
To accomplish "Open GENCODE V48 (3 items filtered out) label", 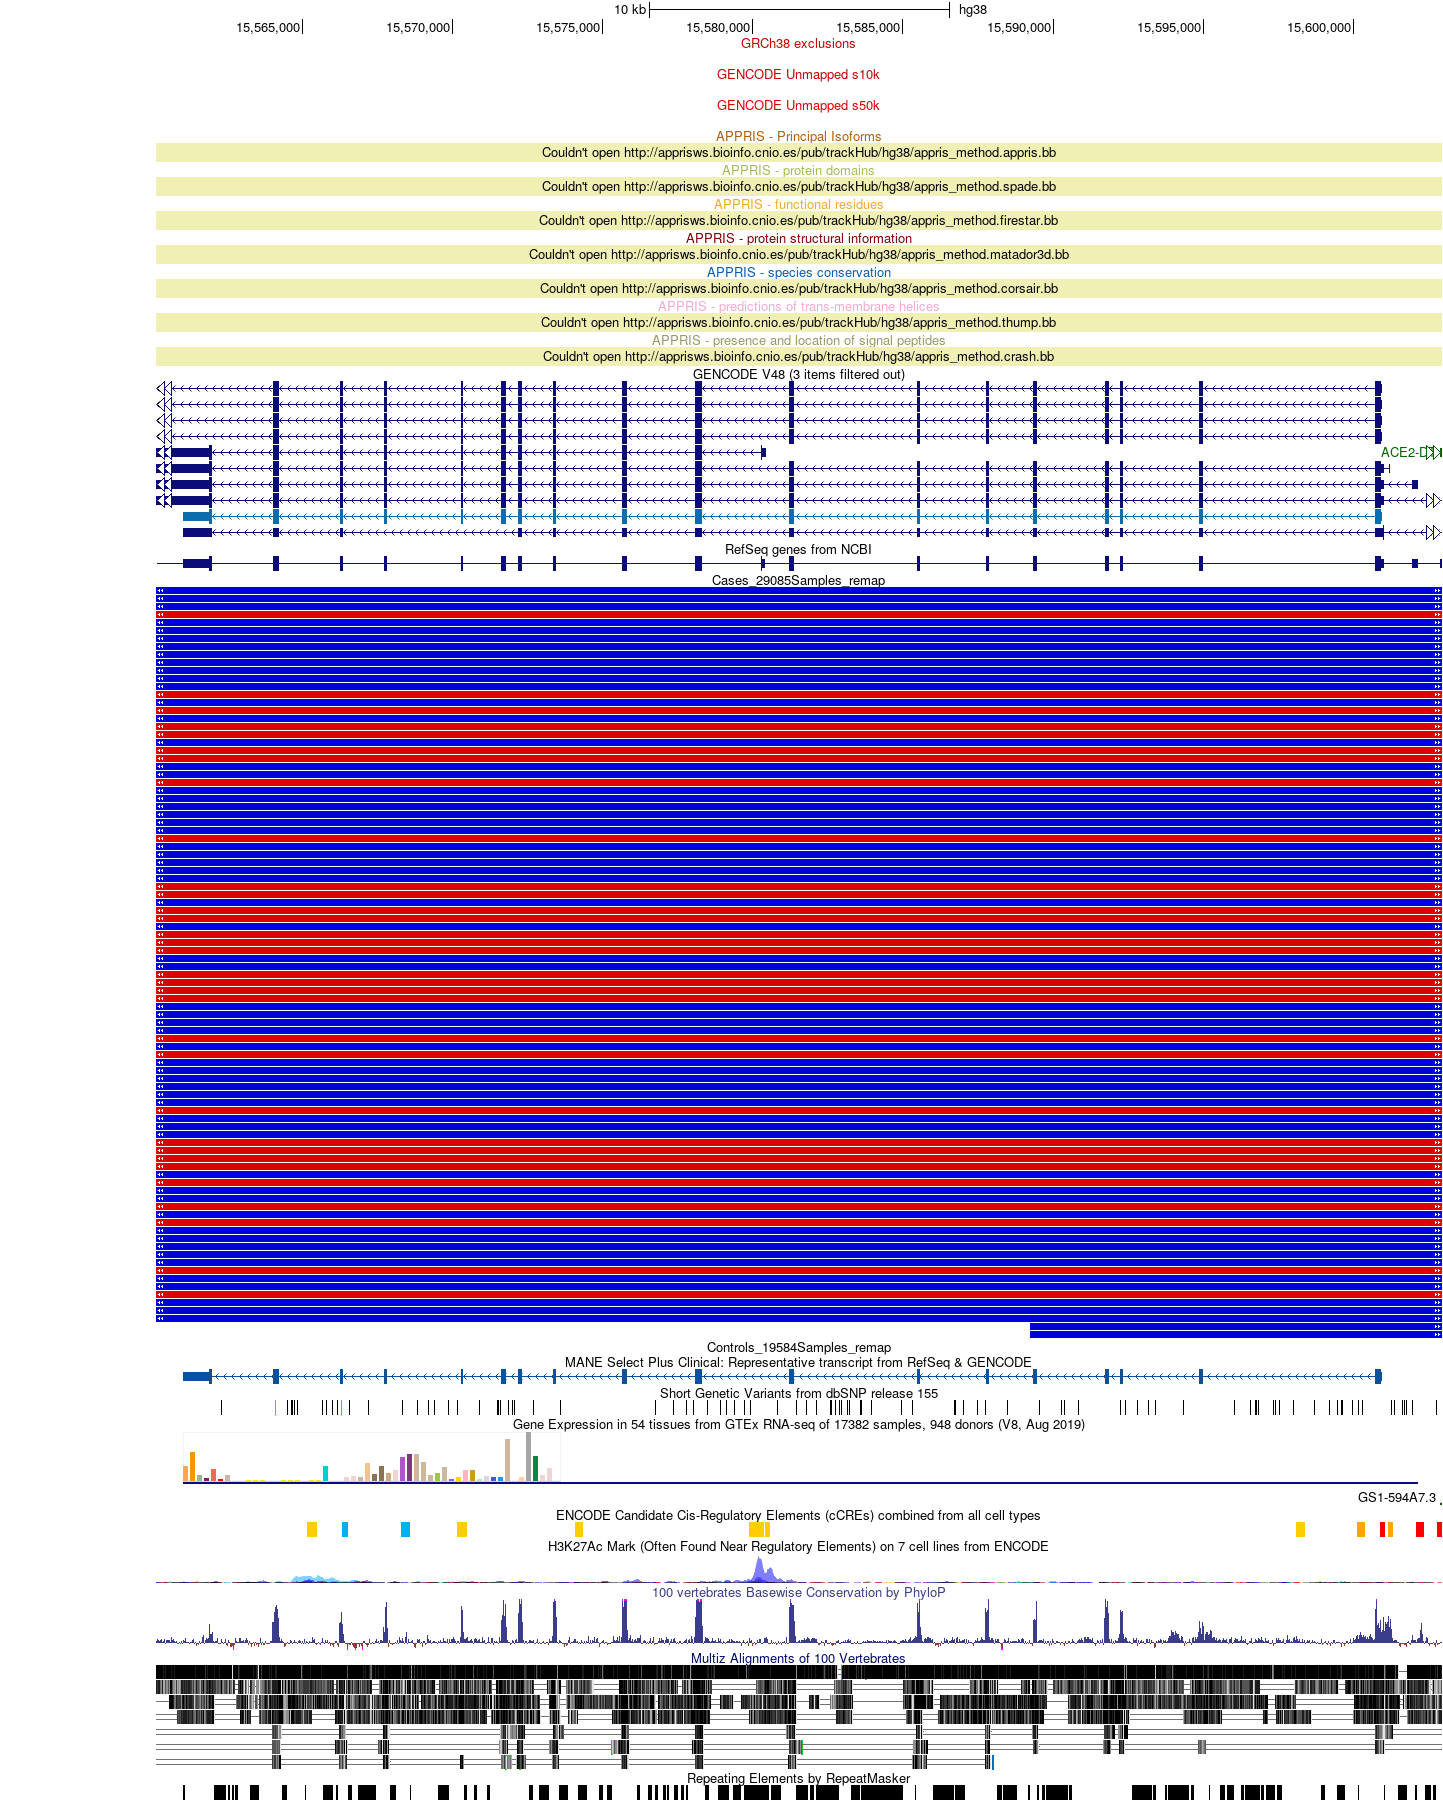I will click(798, 375).
